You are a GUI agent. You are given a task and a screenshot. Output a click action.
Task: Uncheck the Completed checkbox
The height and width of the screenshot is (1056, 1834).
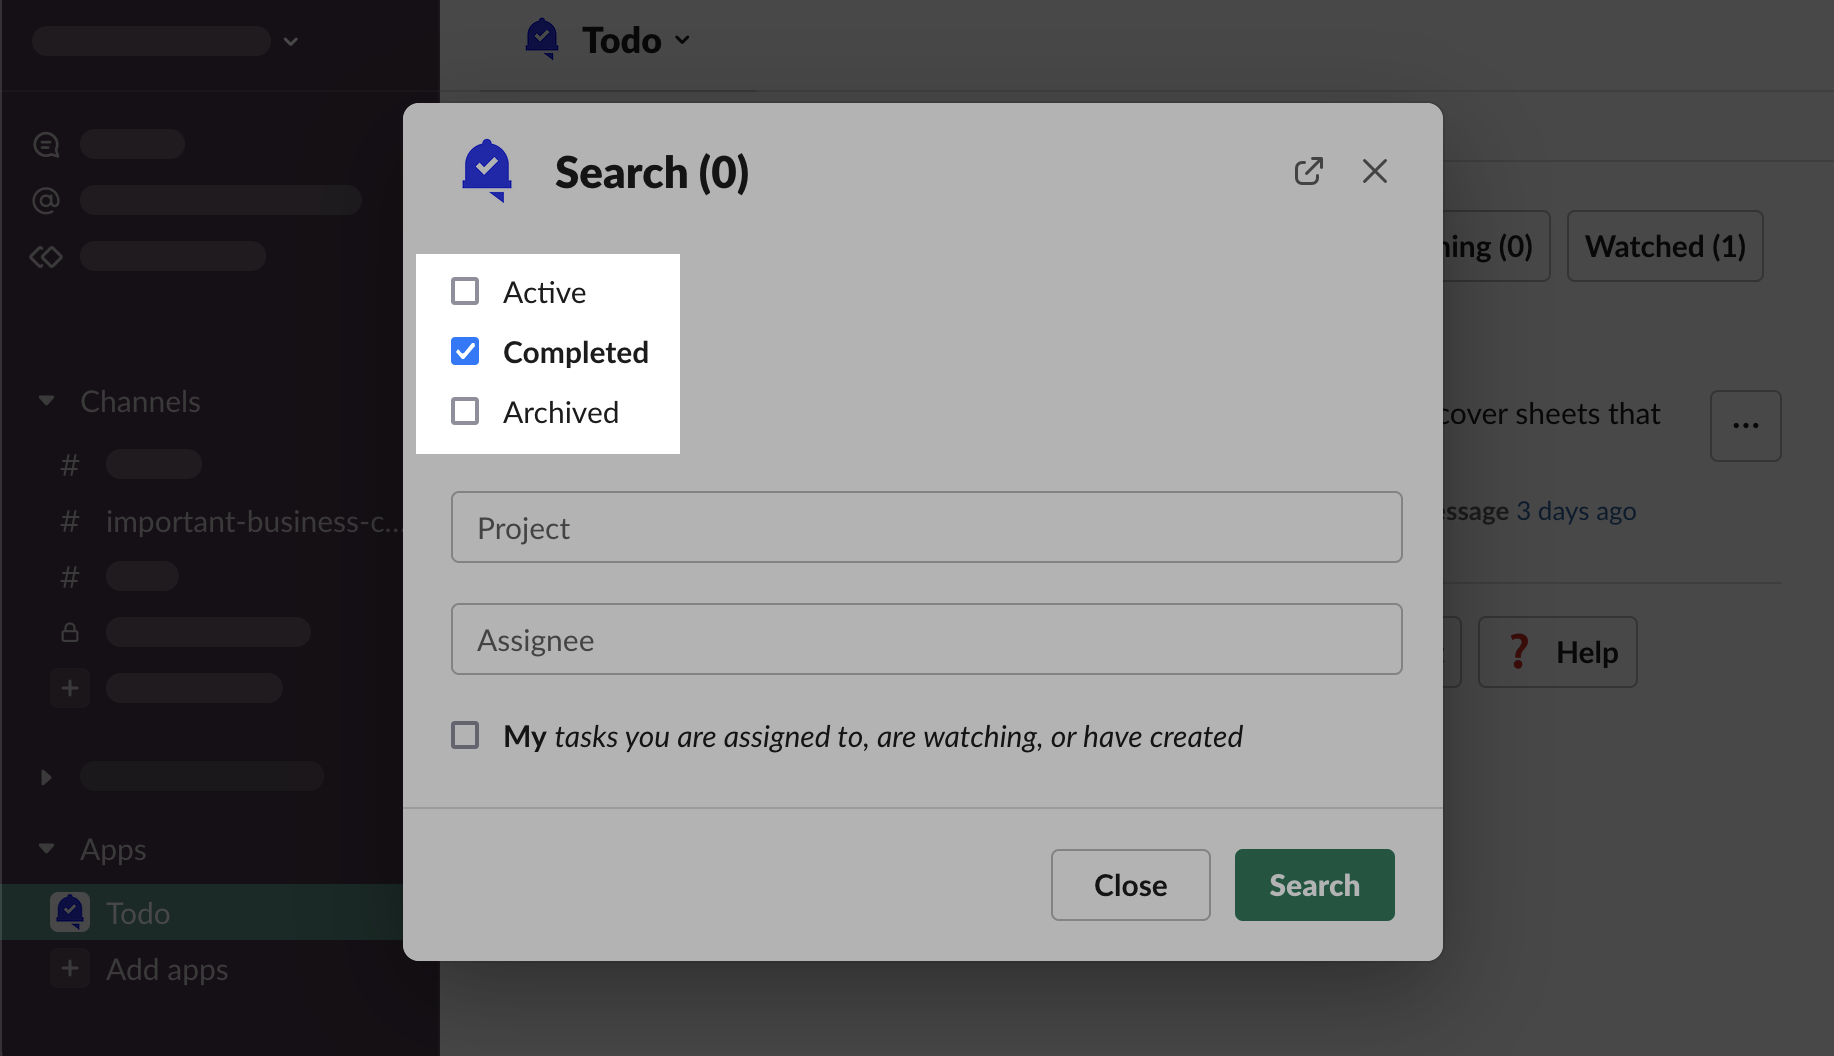tap(465, 351)
